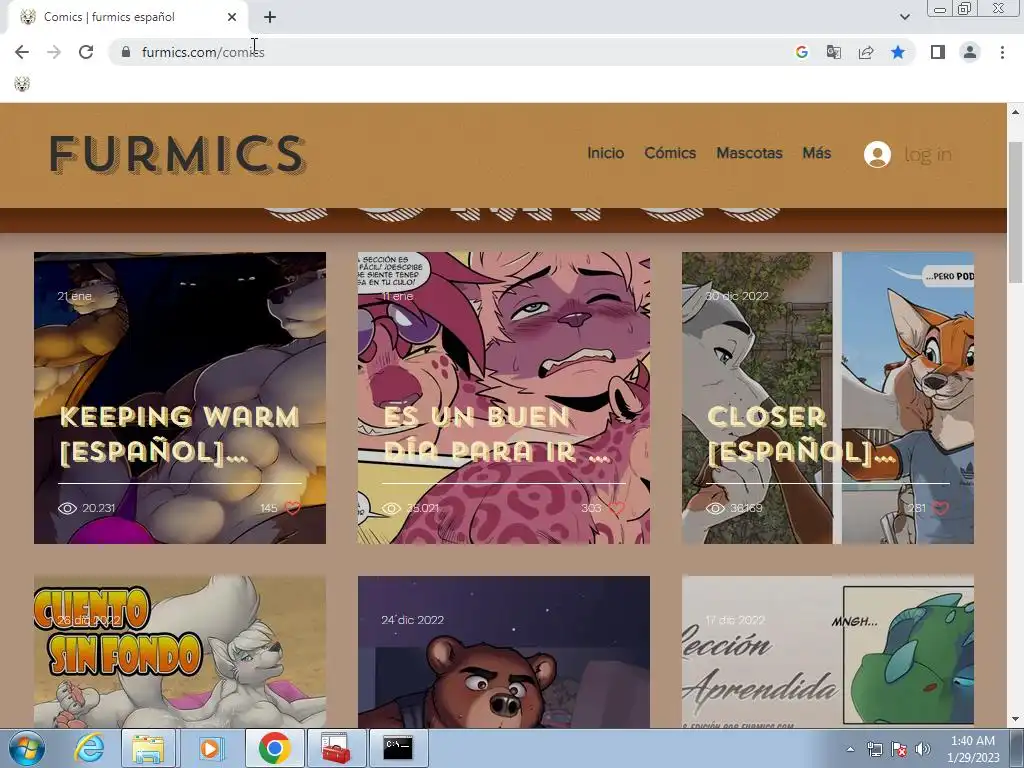Click the bookmarks bar furmics favicon
The image size is (1024, 768).
pos(22,84)
